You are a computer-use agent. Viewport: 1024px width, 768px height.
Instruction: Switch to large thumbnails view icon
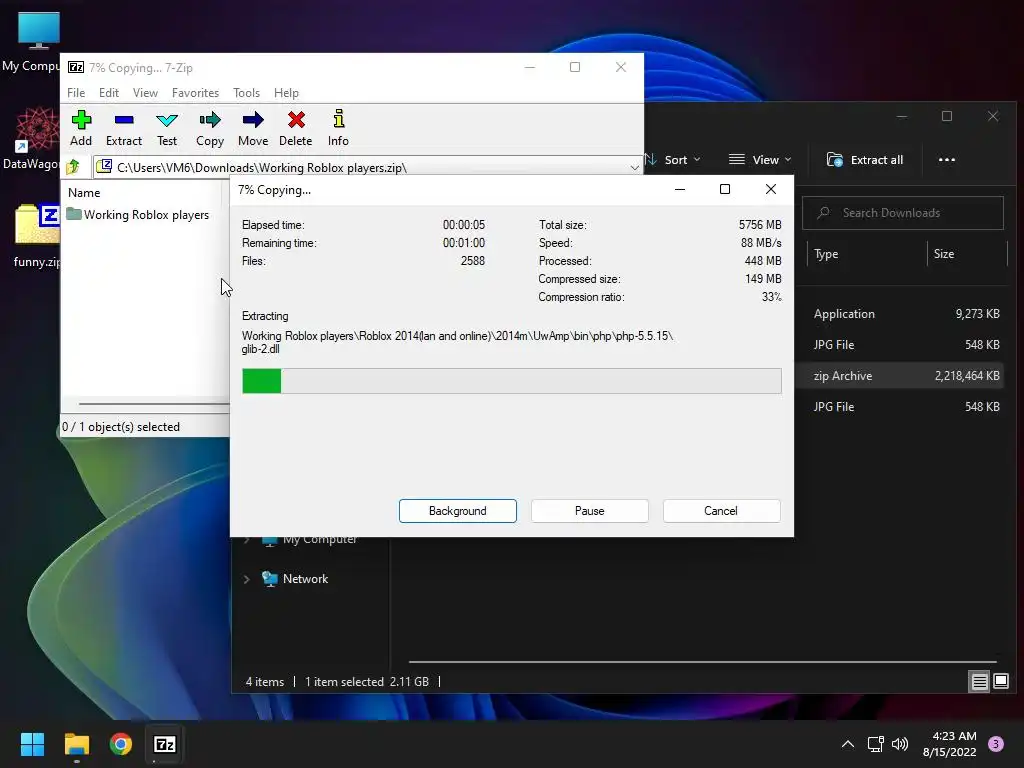pyautogui.click(x=1001, y=682)
